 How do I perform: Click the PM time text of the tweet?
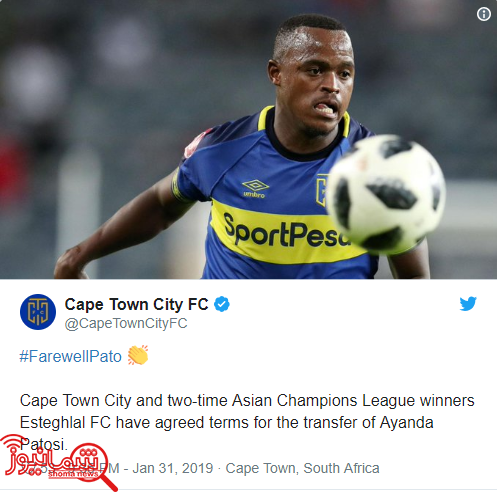coord(107,468)
